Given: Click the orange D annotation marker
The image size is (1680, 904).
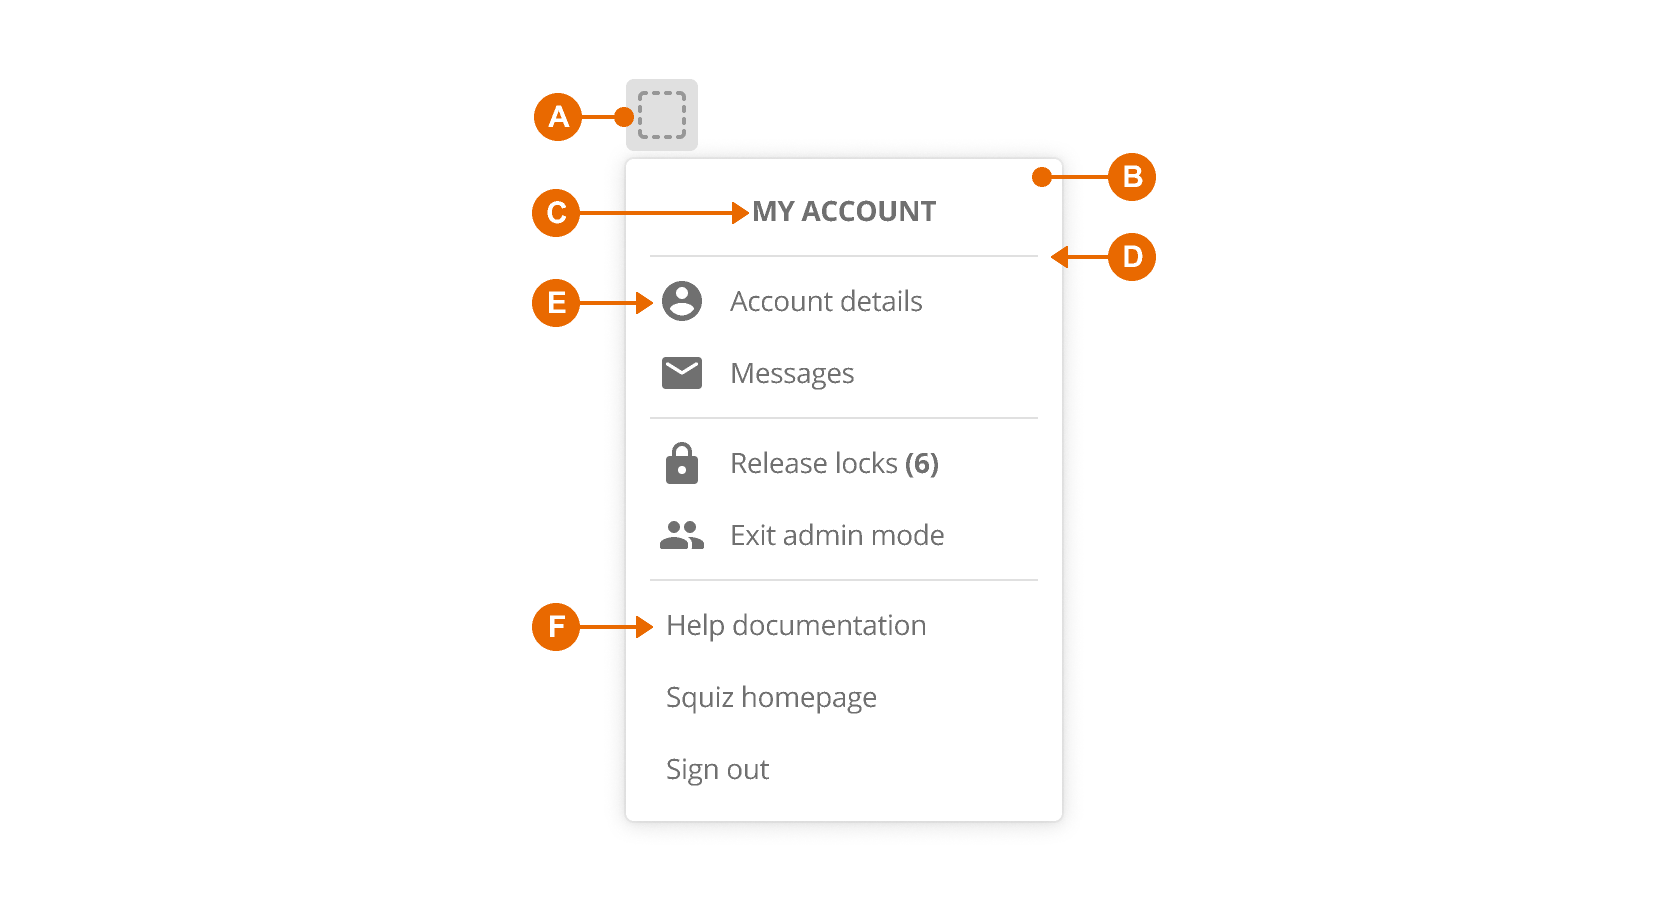Looking at the screenshot, I should click(1132, 257).
